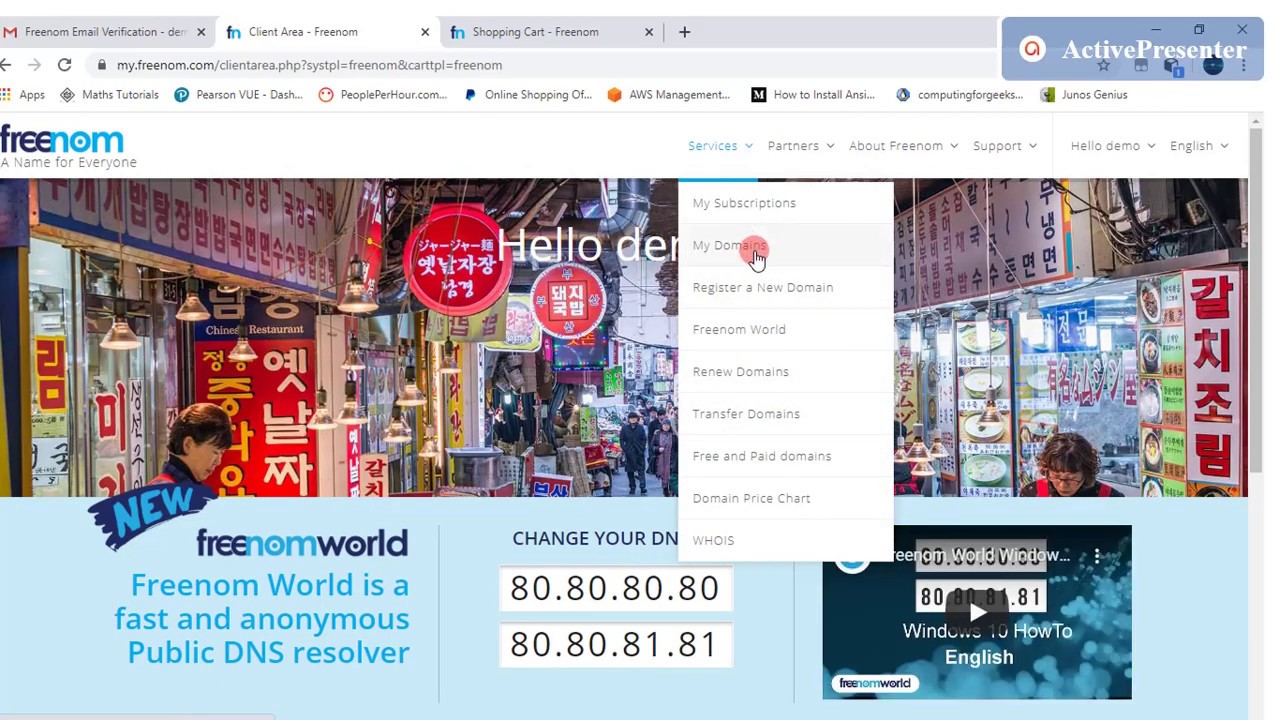Open PeoplePerHour bookmark

[x=382, y=95]
